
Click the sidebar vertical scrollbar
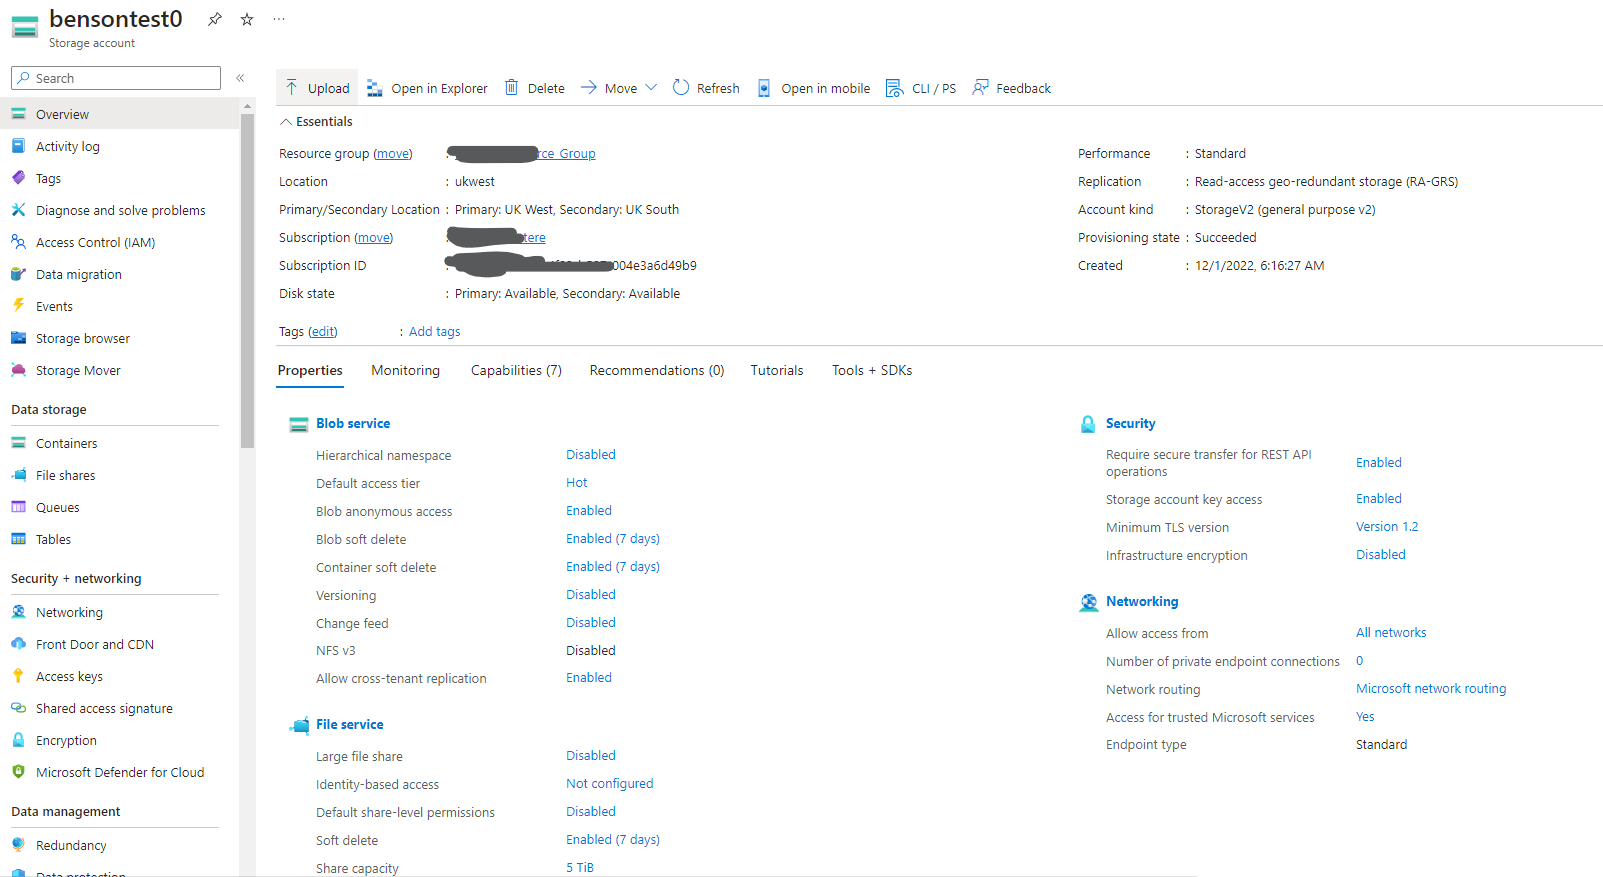coord(247,280)
